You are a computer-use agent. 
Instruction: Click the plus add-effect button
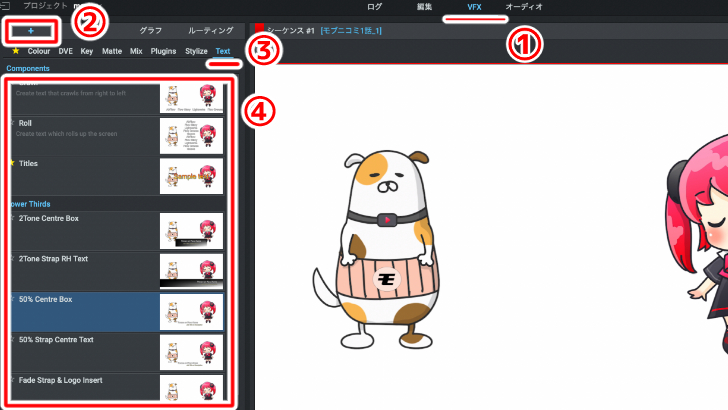[x=31, y=31]
